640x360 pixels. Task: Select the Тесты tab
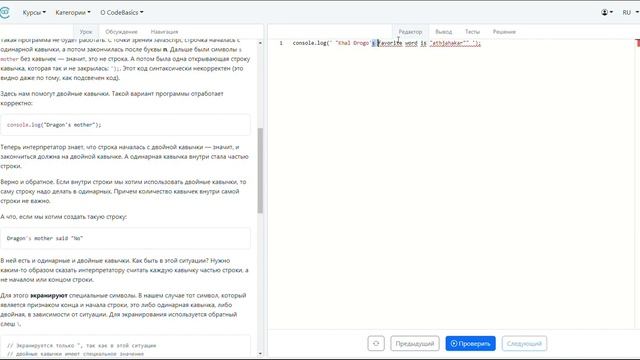coord(472,31)
